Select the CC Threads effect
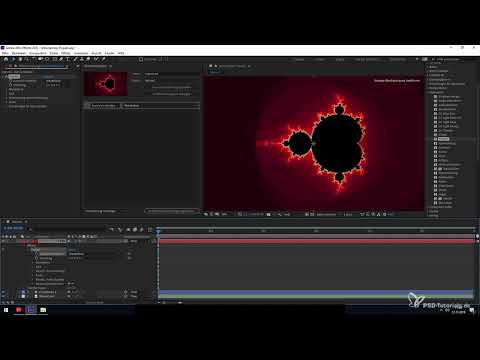 coord(446,131)
